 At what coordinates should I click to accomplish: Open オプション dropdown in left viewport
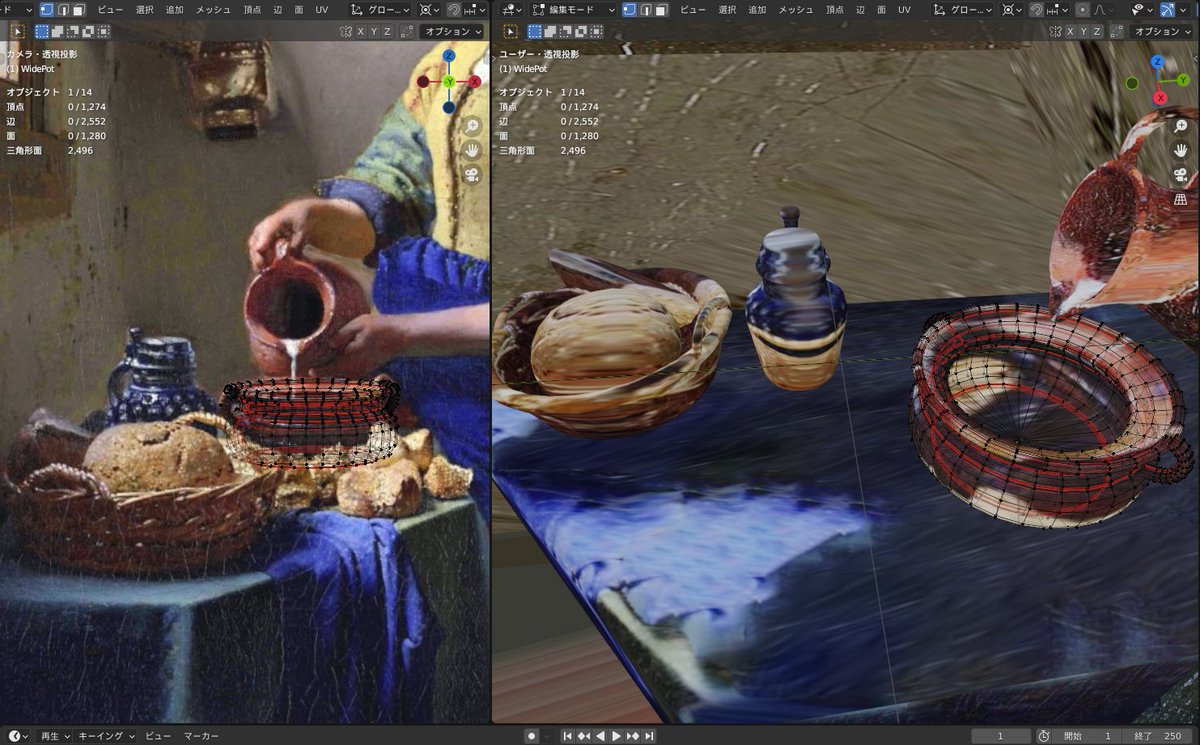click(451, 32)
